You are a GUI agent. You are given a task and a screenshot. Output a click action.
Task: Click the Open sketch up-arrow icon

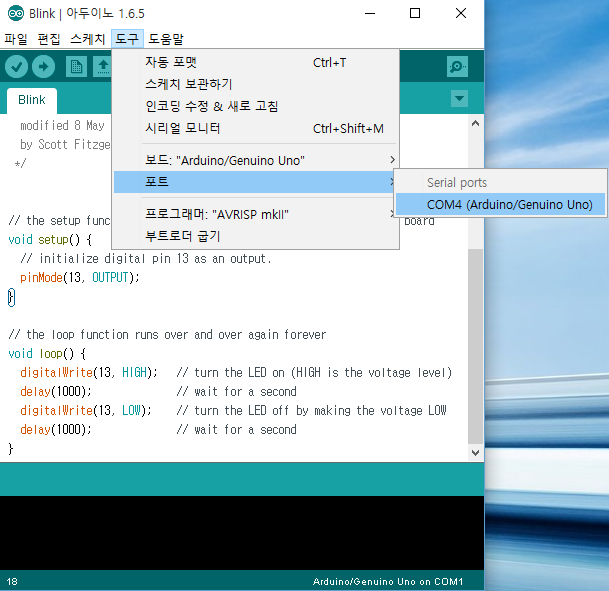[x=103, y=67]
